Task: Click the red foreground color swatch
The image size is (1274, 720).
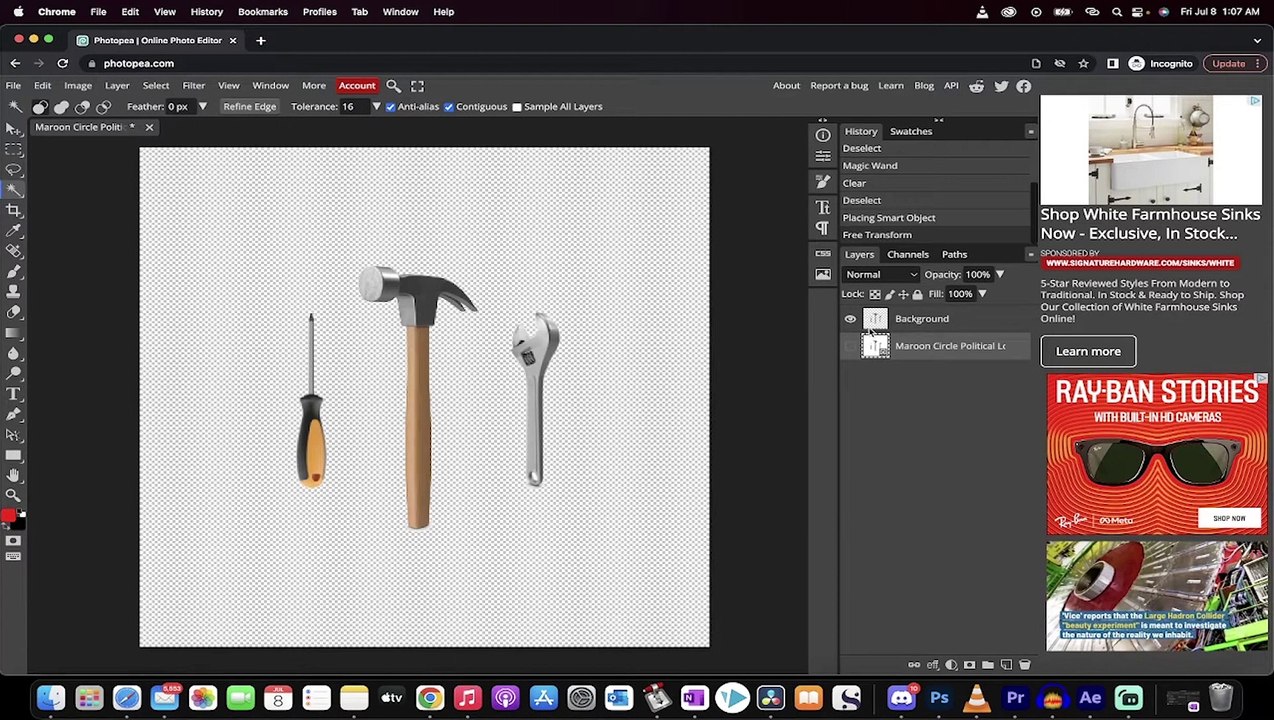Action: (x=8, y=516)
